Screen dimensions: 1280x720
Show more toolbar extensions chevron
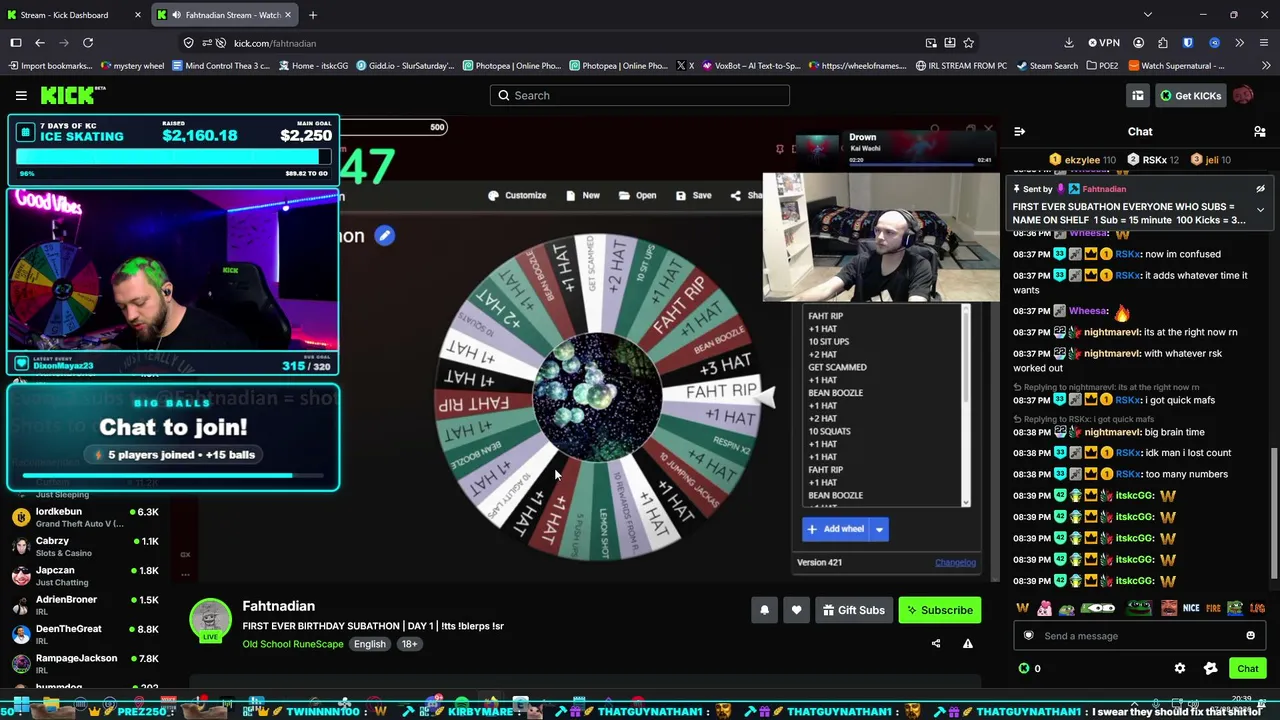(1239, 43)
